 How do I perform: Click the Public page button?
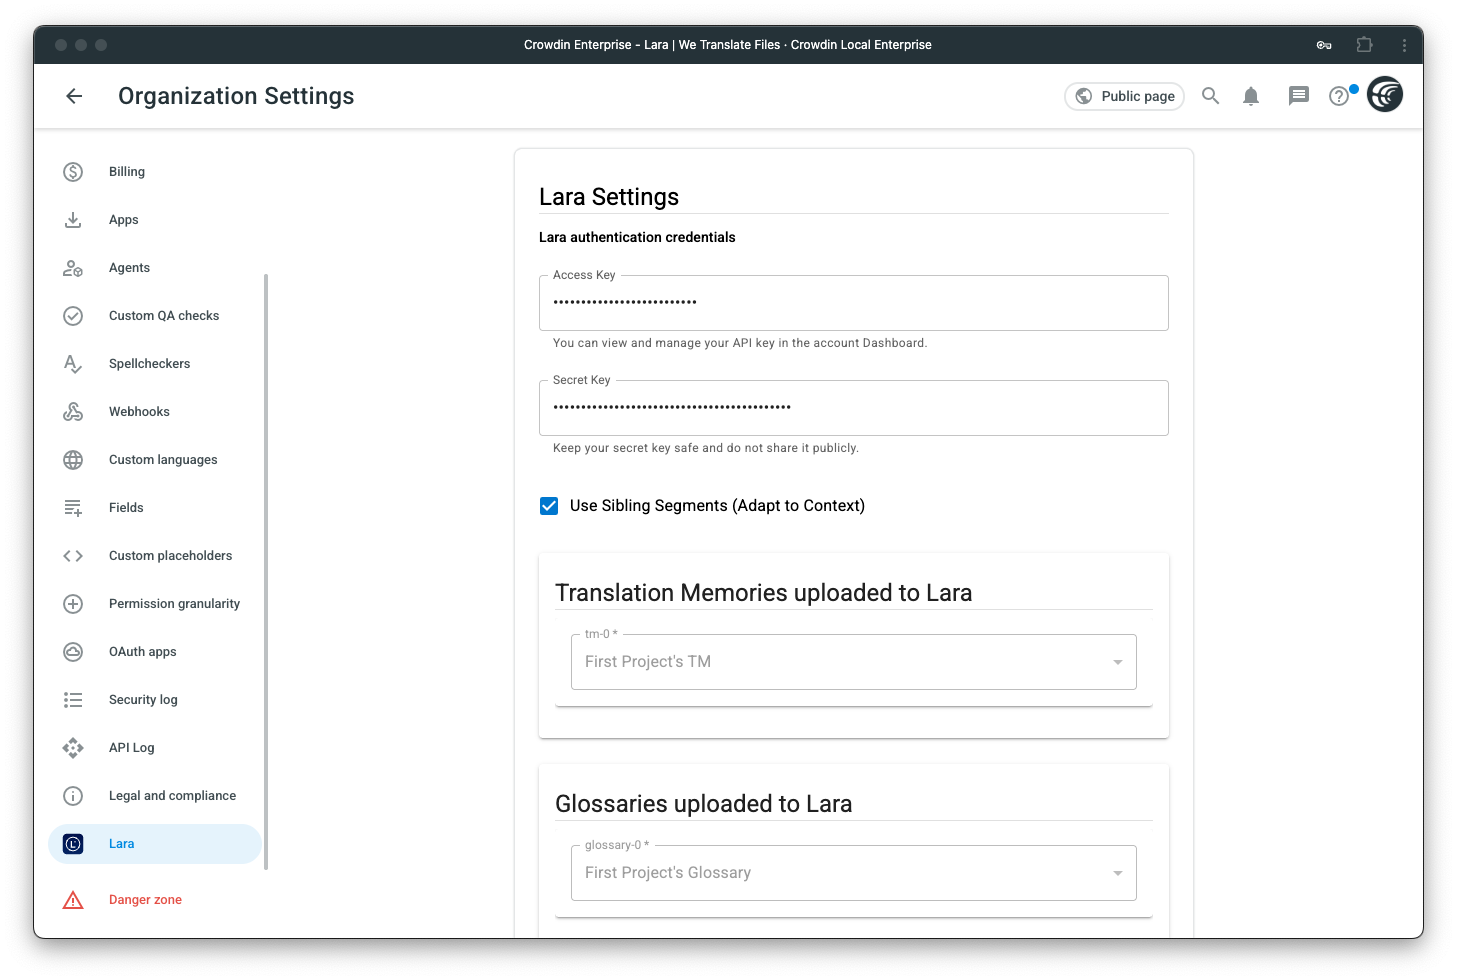[x=1124, y=96]
